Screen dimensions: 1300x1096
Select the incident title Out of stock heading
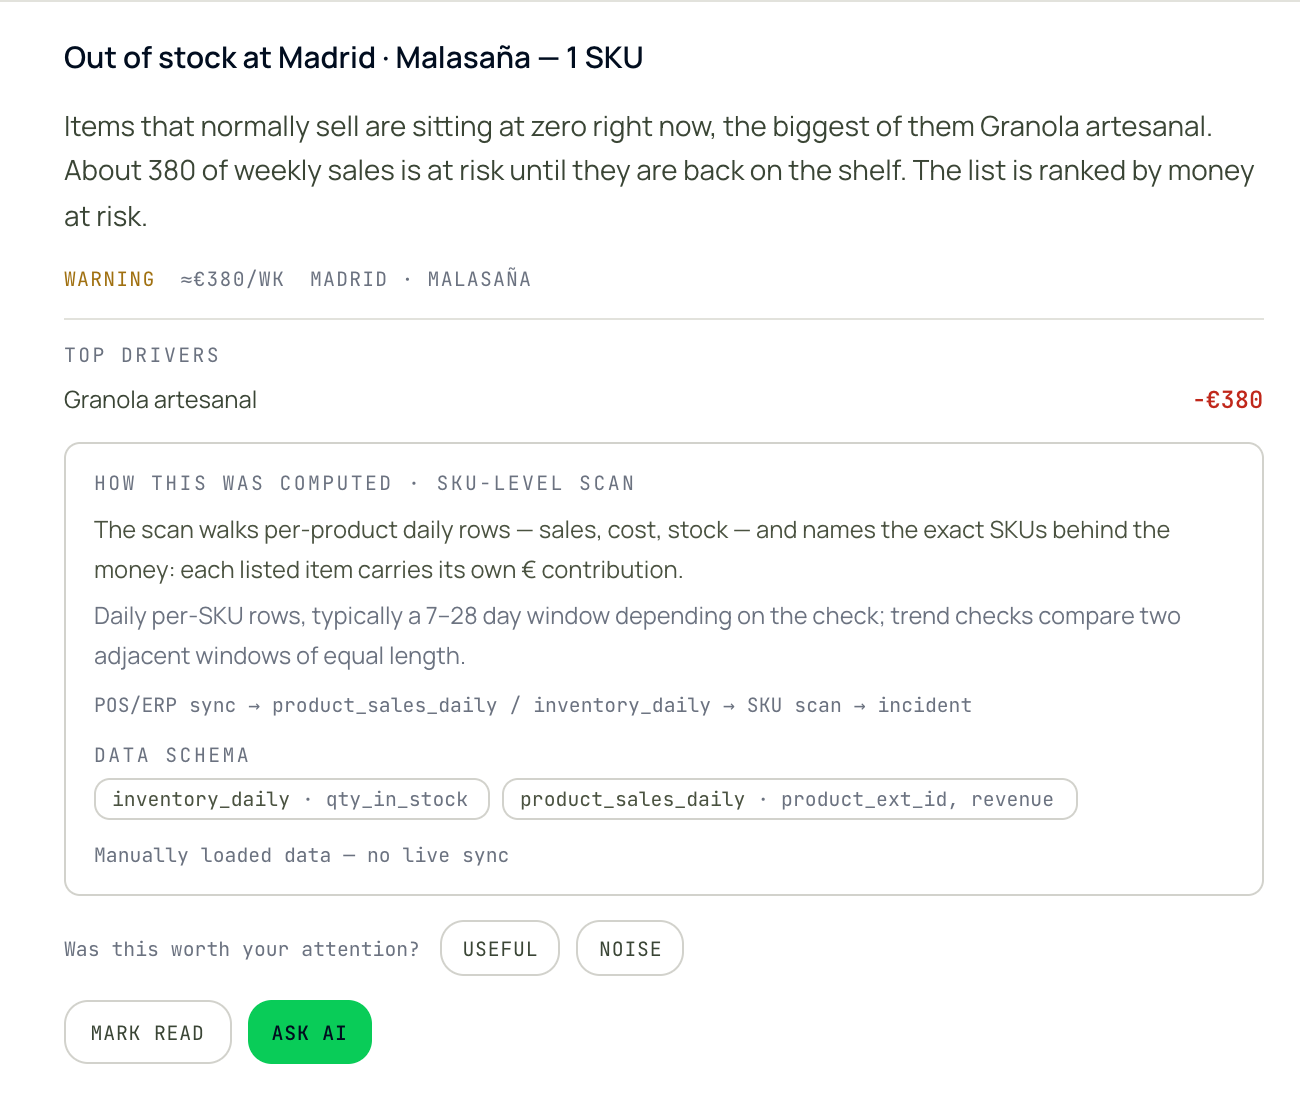(353, 57)
